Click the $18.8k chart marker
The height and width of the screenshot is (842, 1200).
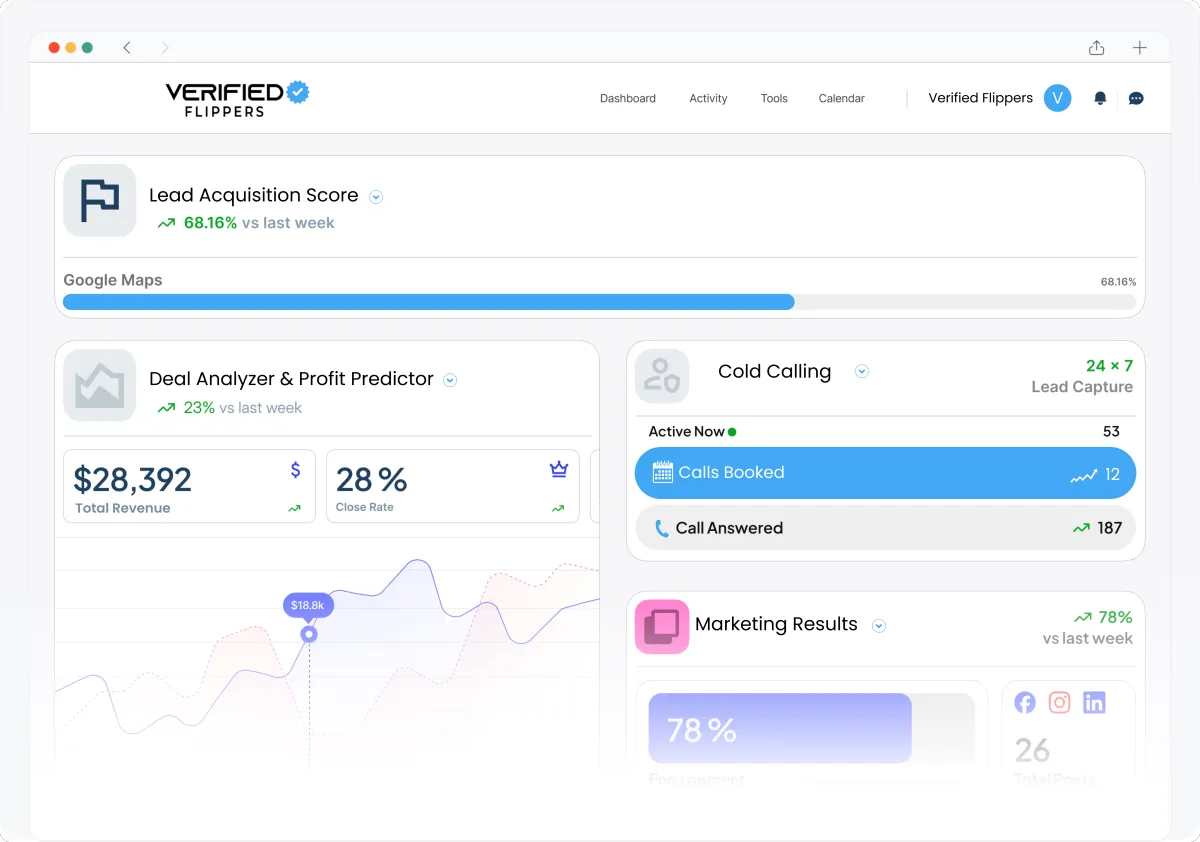[309, 634]
